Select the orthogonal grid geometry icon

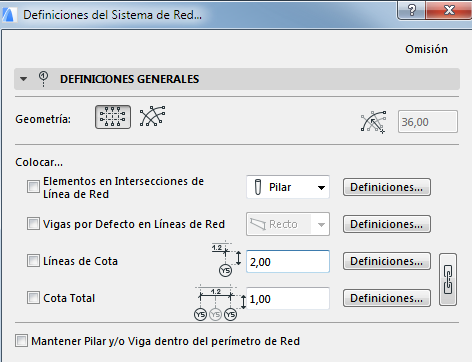pyautogui.click(x=113, y=117)
